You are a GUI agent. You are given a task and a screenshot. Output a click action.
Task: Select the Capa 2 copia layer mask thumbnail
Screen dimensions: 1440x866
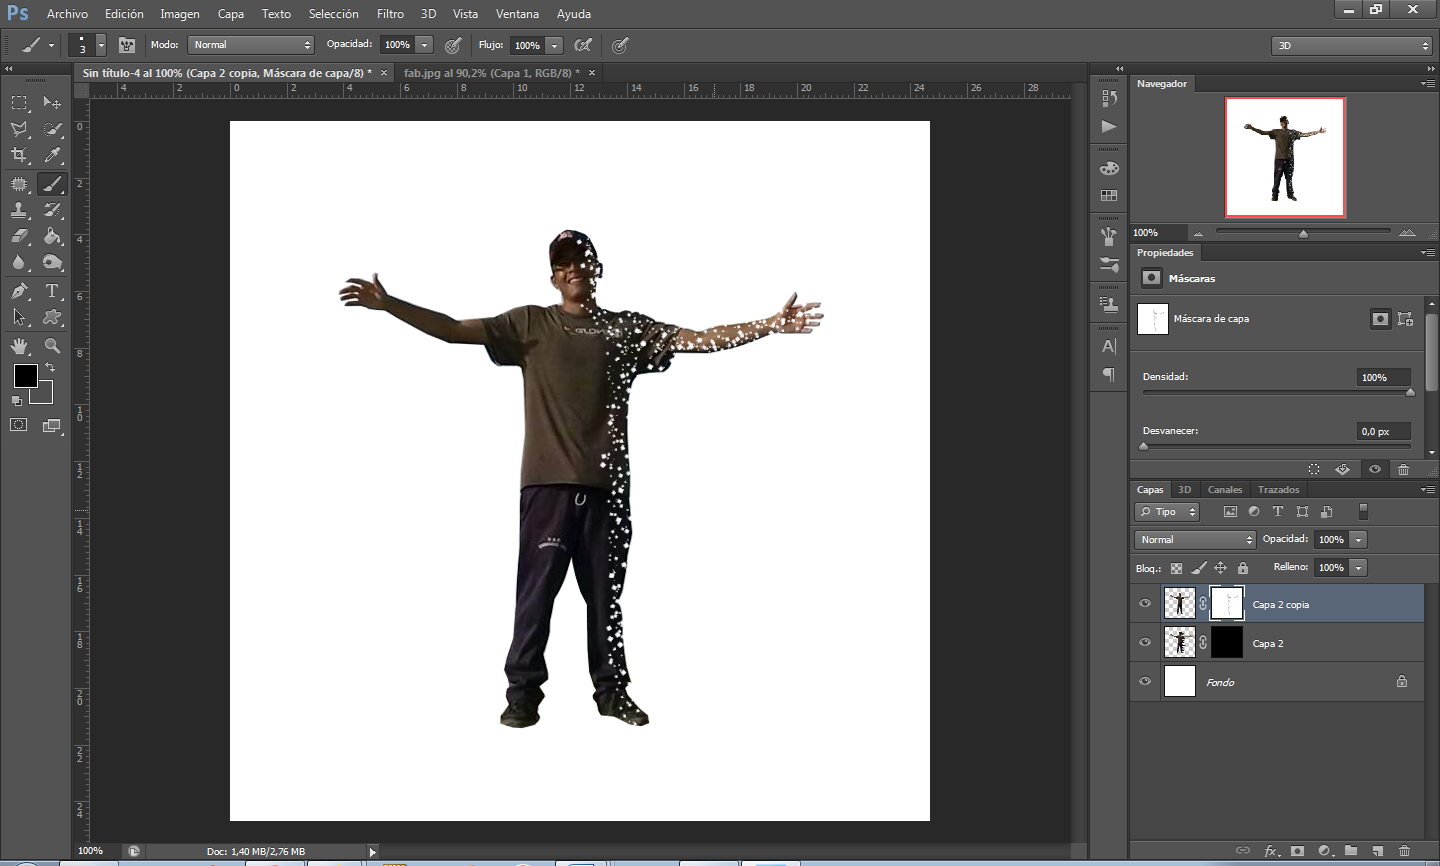point(1227,603)
